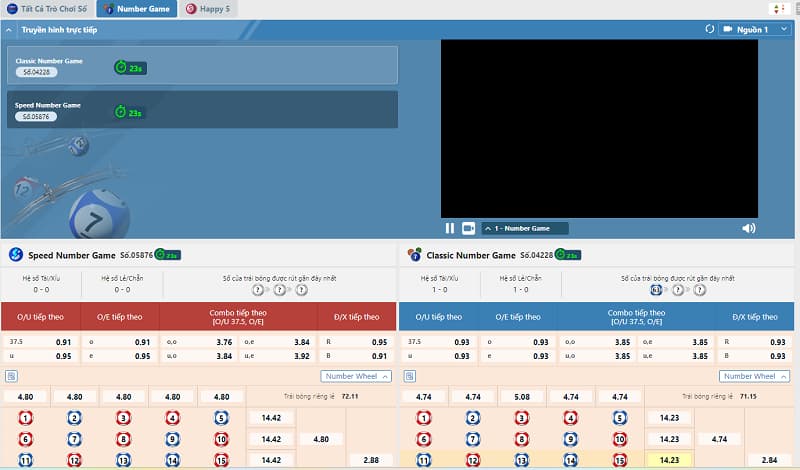Image resolution: width=800 pixels, height=470 pixels.
Task: Pause the live video stream
Action: (x=450, y=228)
